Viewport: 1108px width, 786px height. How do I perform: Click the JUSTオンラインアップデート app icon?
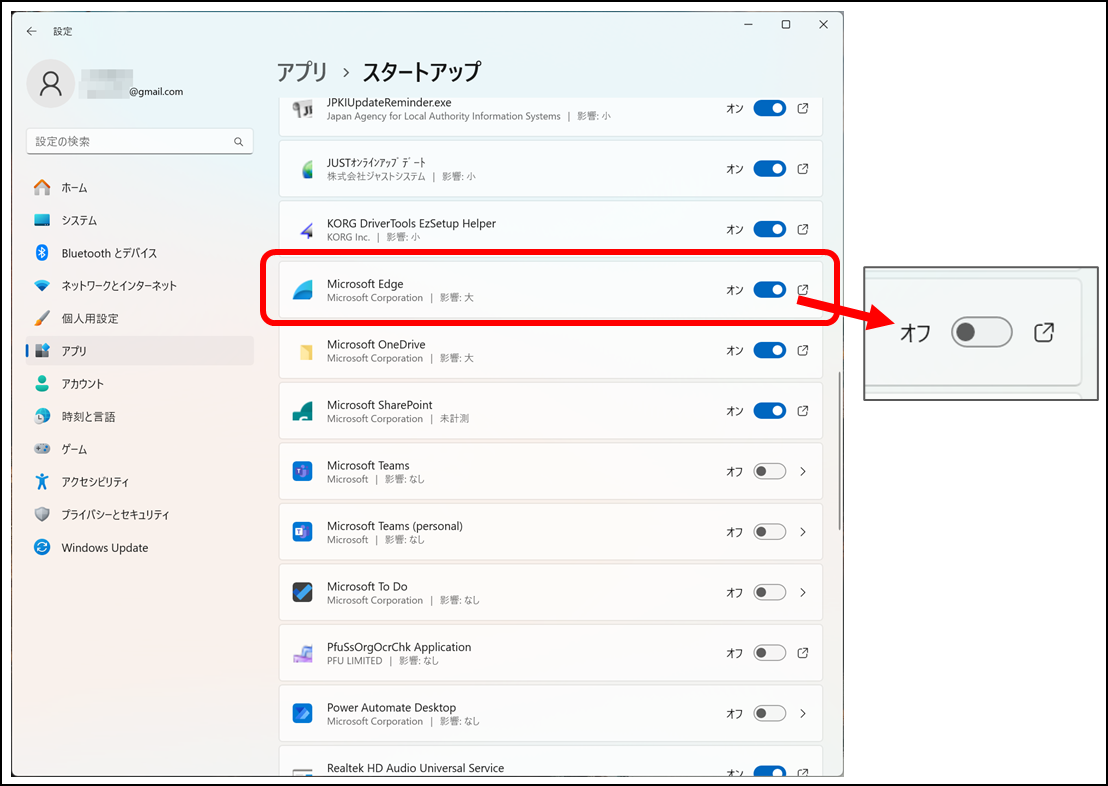click(307, 170)
